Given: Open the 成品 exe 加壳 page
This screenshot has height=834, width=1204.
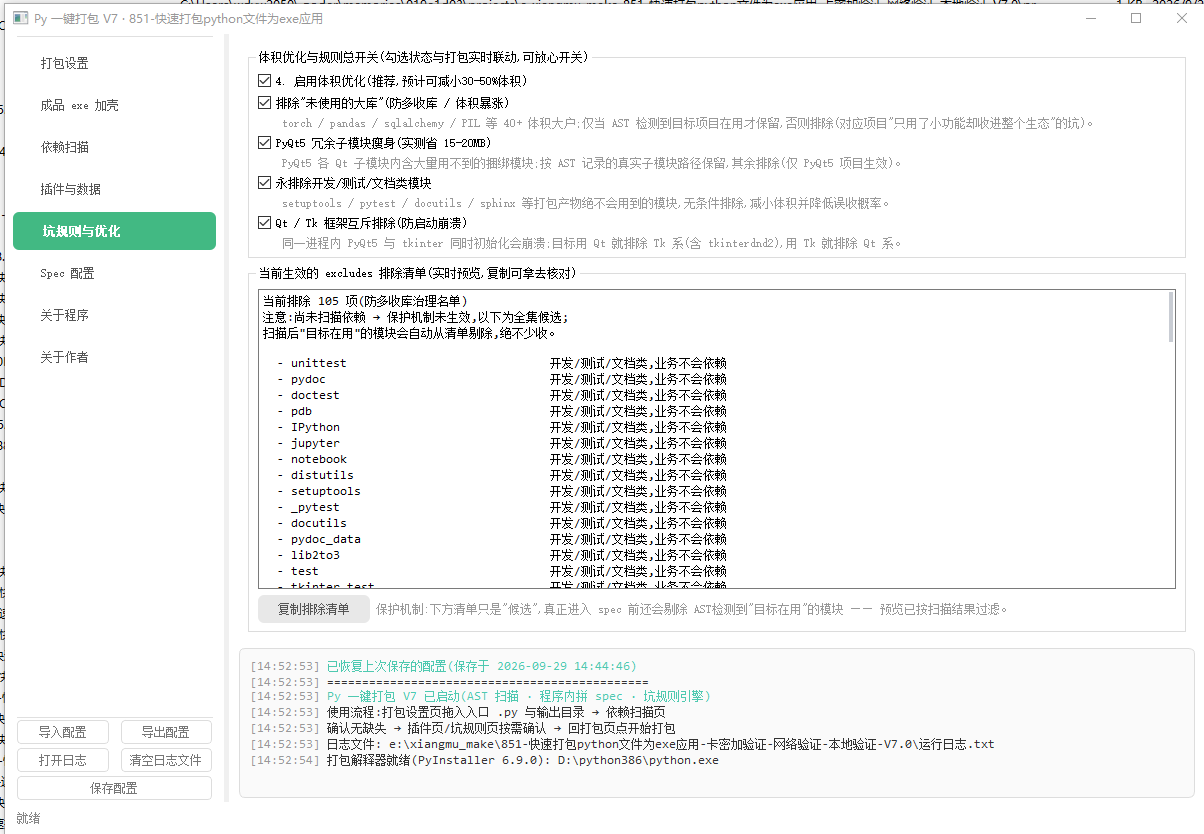Looking at the screenshot, I should click(114, 105).
